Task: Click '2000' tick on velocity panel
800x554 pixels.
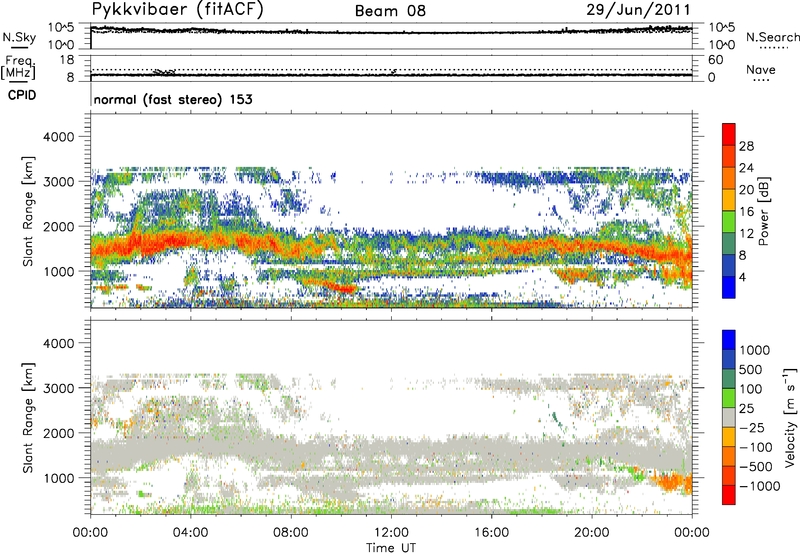Action: coord(59,433)
